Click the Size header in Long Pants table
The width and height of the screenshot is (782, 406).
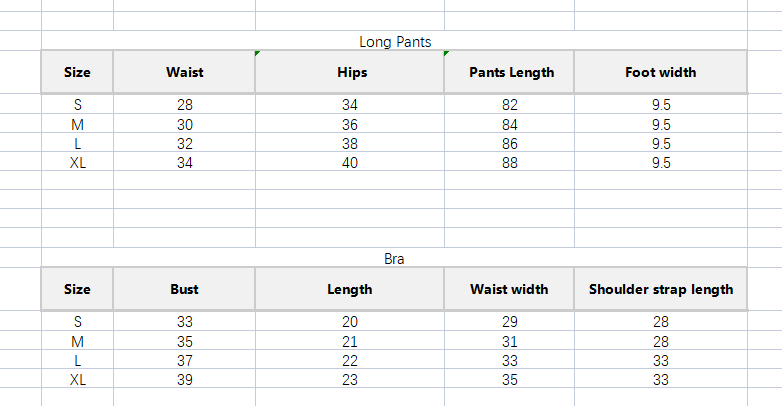pyautogui.click(x=77, y=72)
